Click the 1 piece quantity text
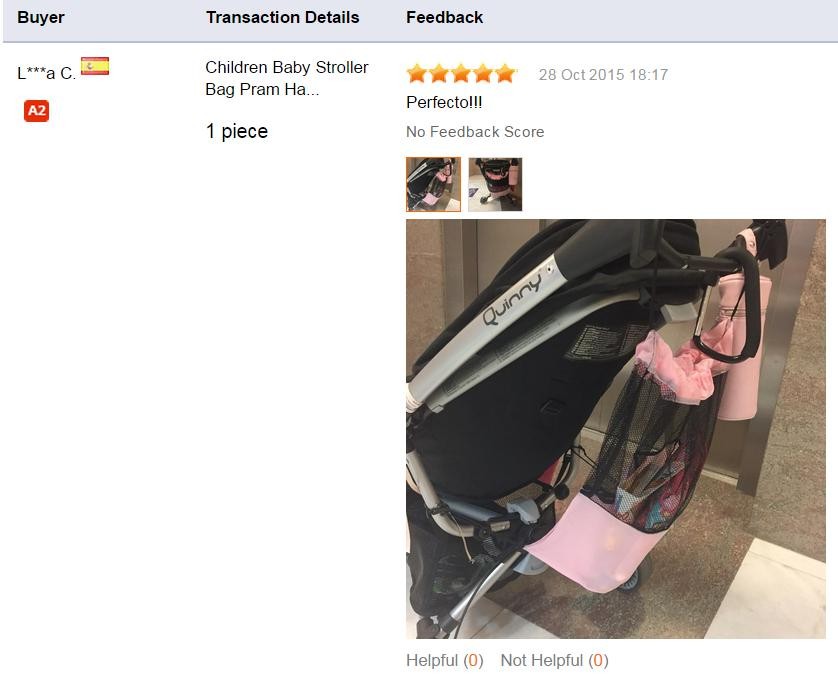 [x=237, y=131]
